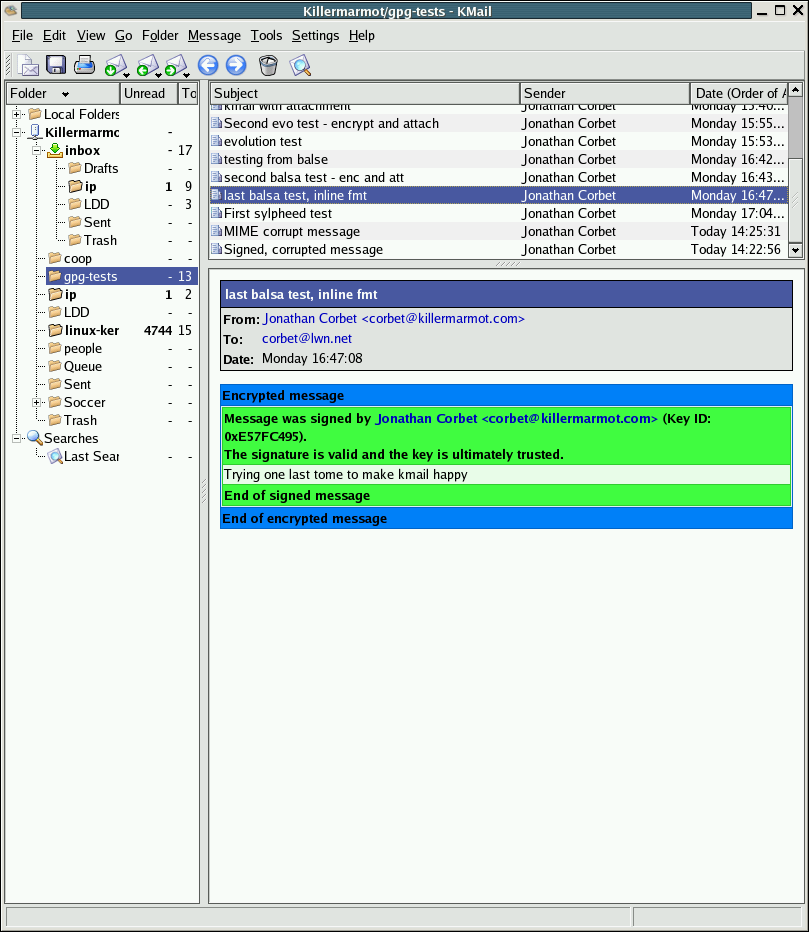The height and width of the screenshot is (932, 809).
Task: Click the Reply to All envelope icon
Action: coord(146,65)
